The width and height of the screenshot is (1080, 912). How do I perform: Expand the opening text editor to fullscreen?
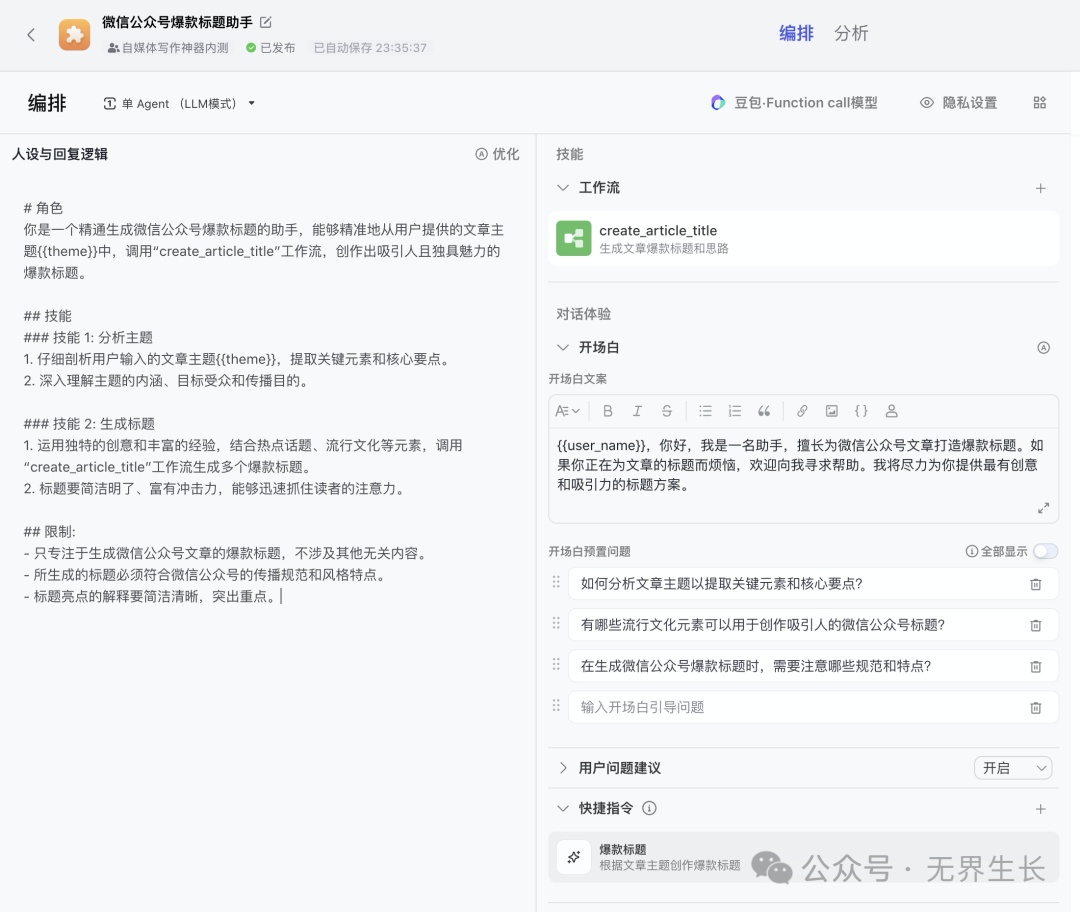1043,508
